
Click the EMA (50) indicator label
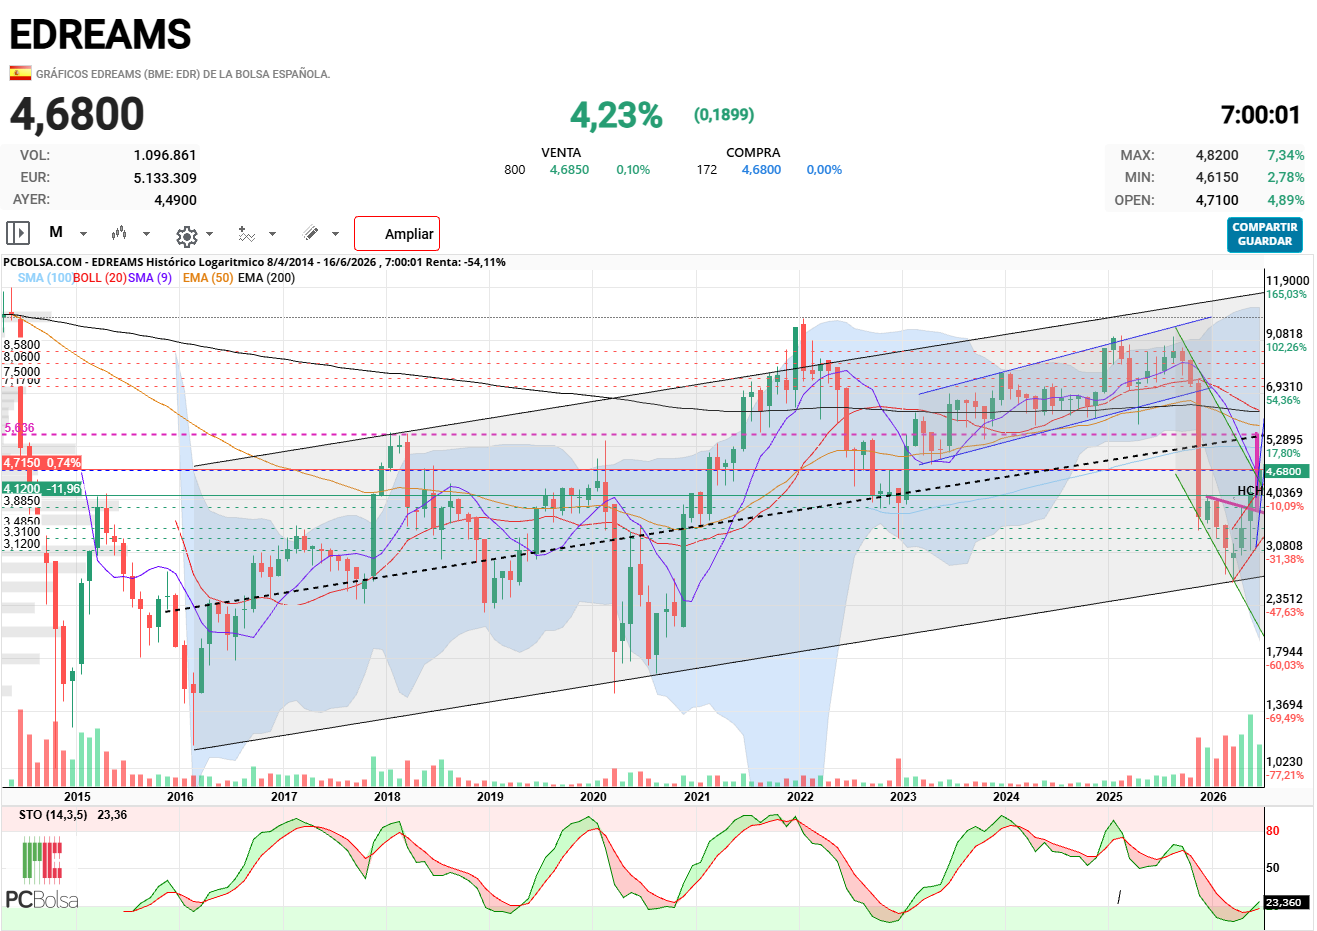[208, 278]
